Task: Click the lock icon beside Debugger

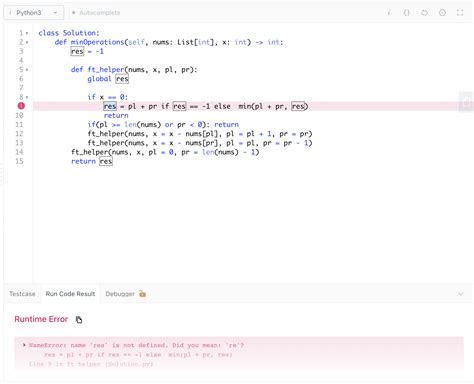Action: [143, 294]
